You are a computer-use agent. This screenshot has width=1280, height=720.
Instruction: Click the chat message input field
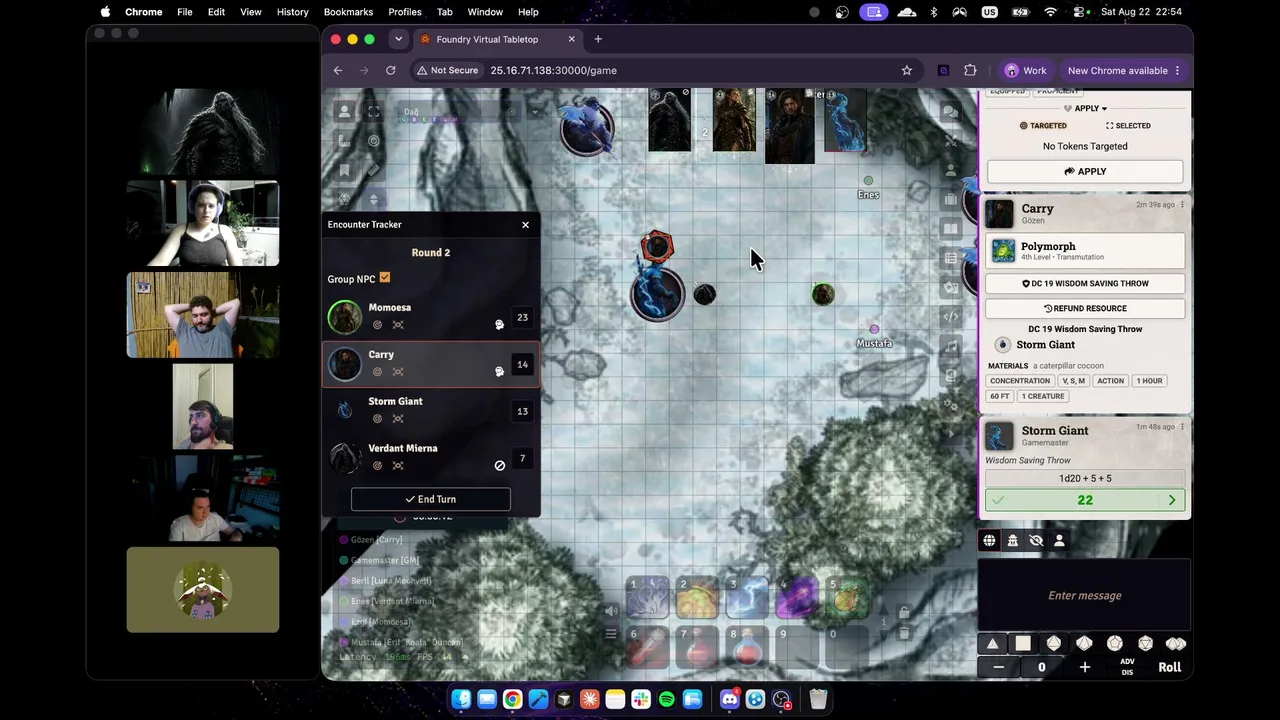click(x=1084, y=596)
